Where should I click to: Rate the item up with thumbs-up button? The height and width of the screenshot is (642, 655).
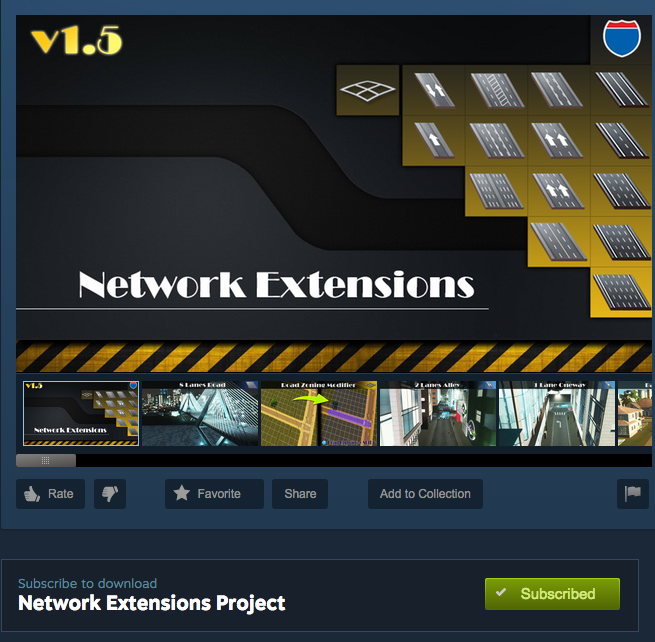[50, 494]
